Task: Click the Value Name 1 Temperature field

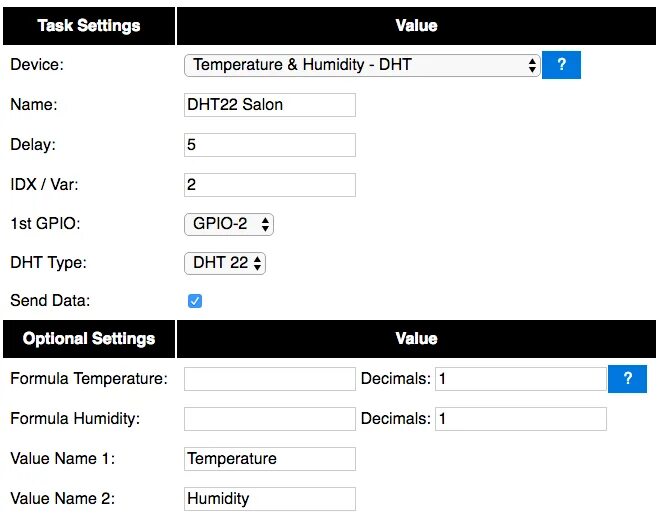Action: 270,459
